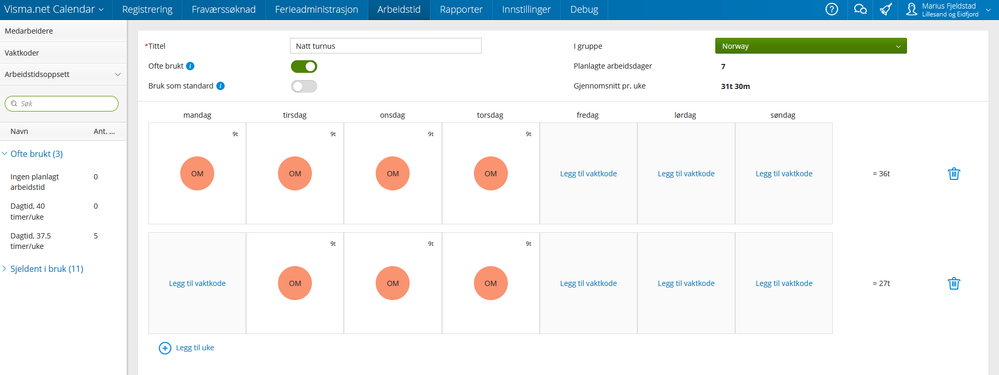Select OM shift on onsdag second week
The width and height of the screenshot is (999, 375).
(x=392, y=283)
